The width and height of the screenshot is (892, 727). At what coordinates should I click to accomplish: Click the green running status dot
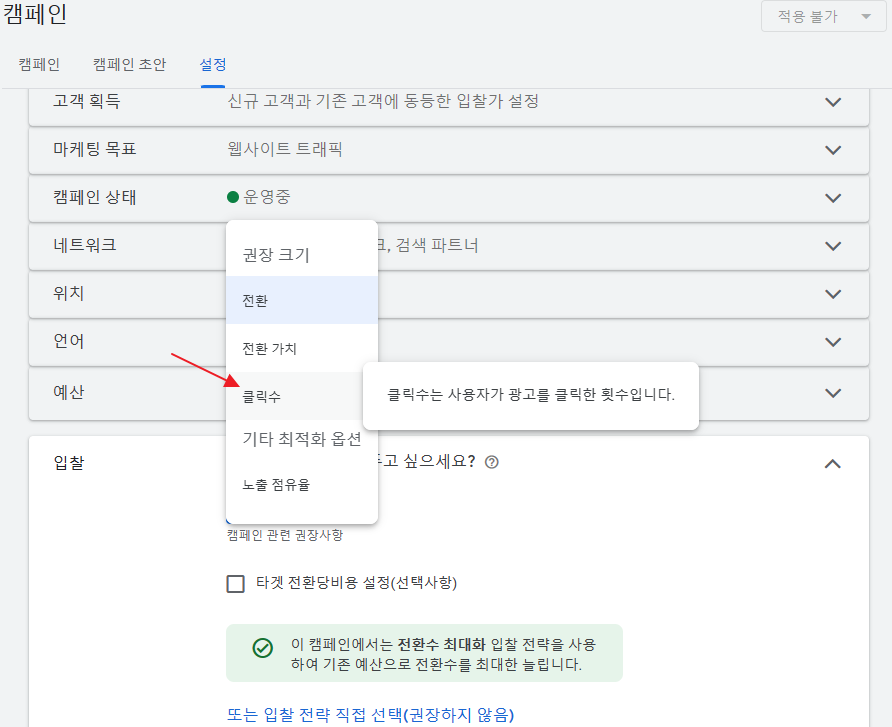(x=233, y=198)
